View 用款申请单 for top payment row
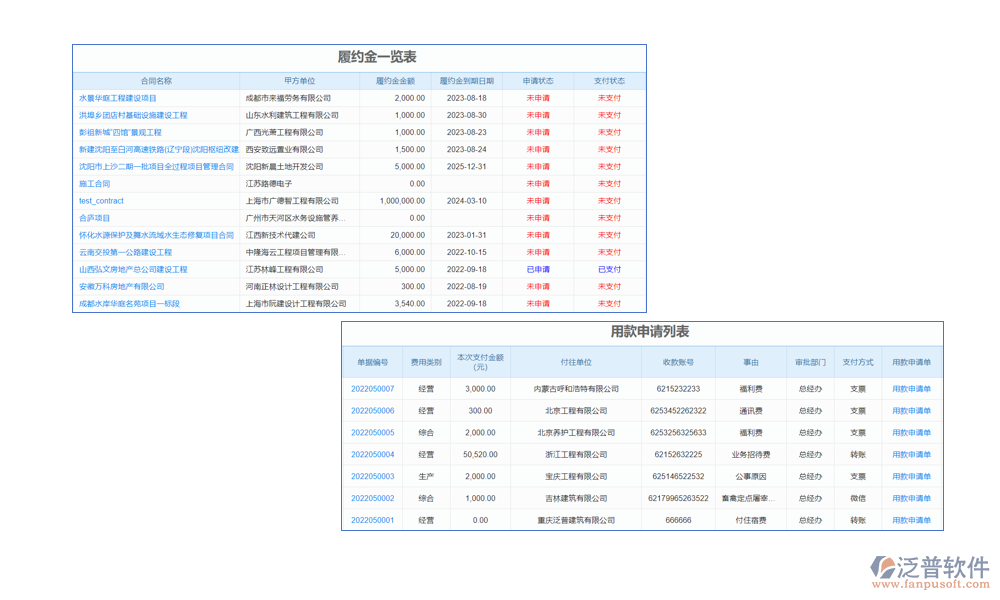Viewport: 1000px width, 600px height. coord(913,389)
